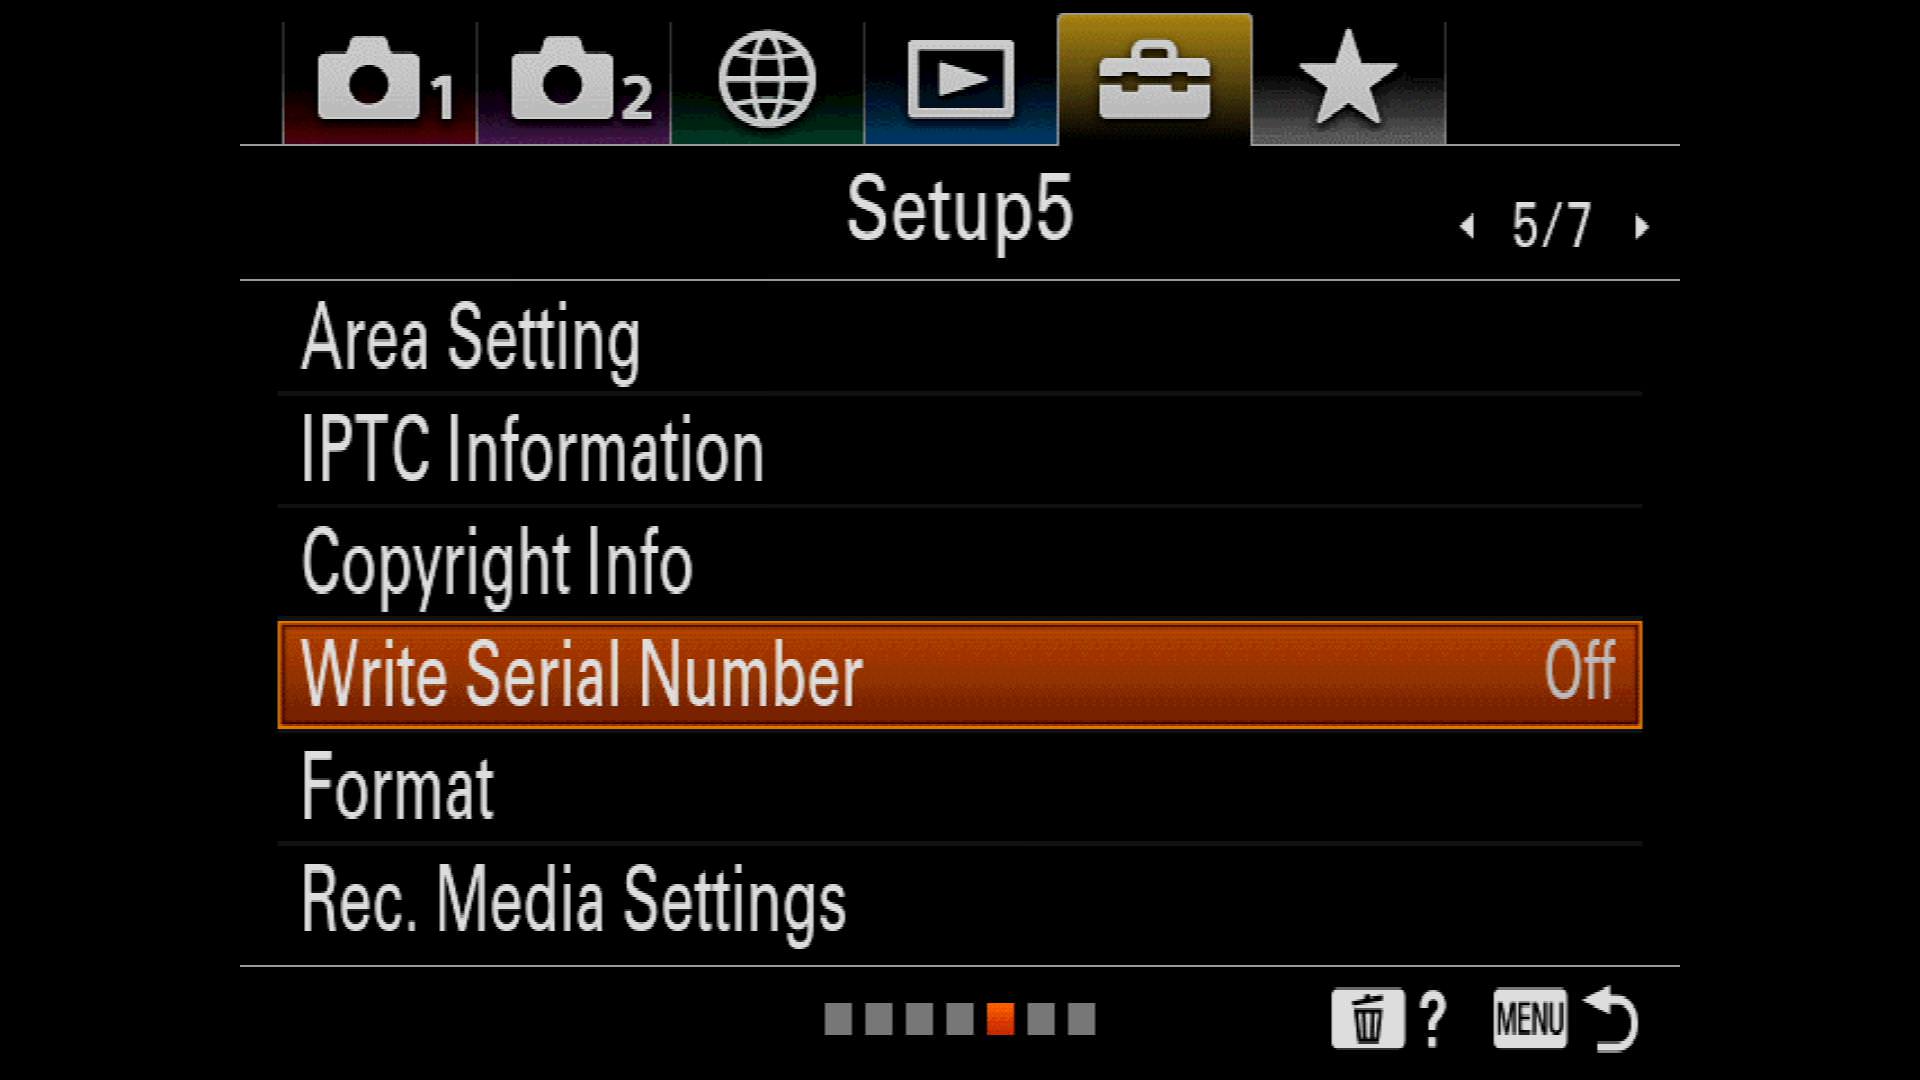The image size is (1920, 1080).
Task: Select the Setup toolbox tab
Action: tap(1154, 80)
